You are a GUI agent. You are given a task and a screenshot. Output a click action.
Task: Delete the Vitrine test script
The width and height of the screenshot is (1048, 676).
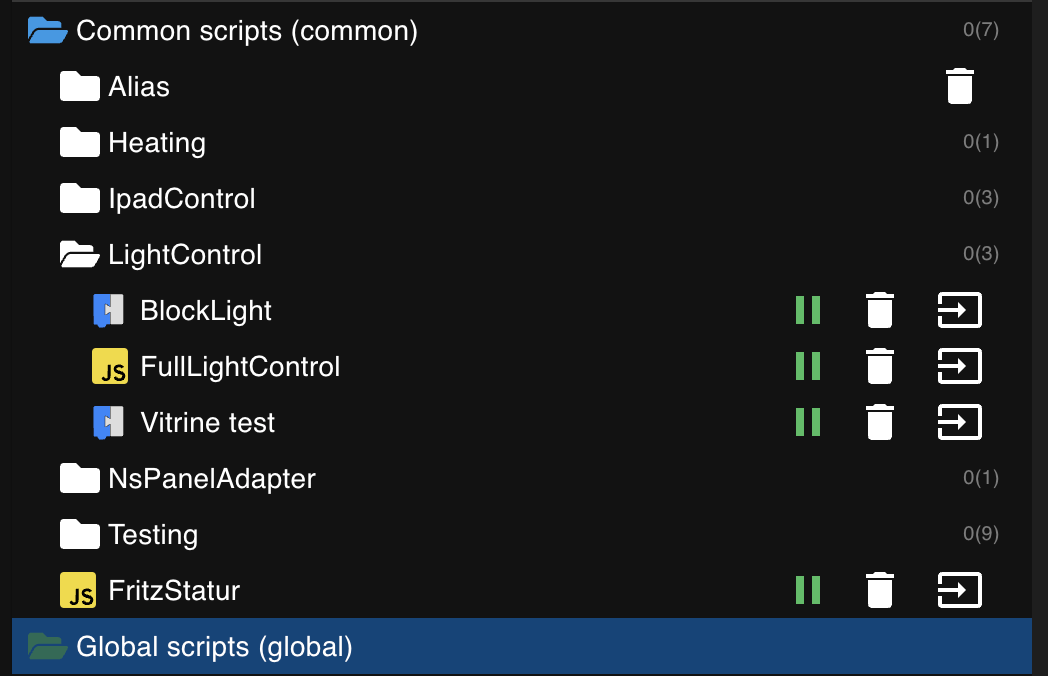tap(879, 422)
